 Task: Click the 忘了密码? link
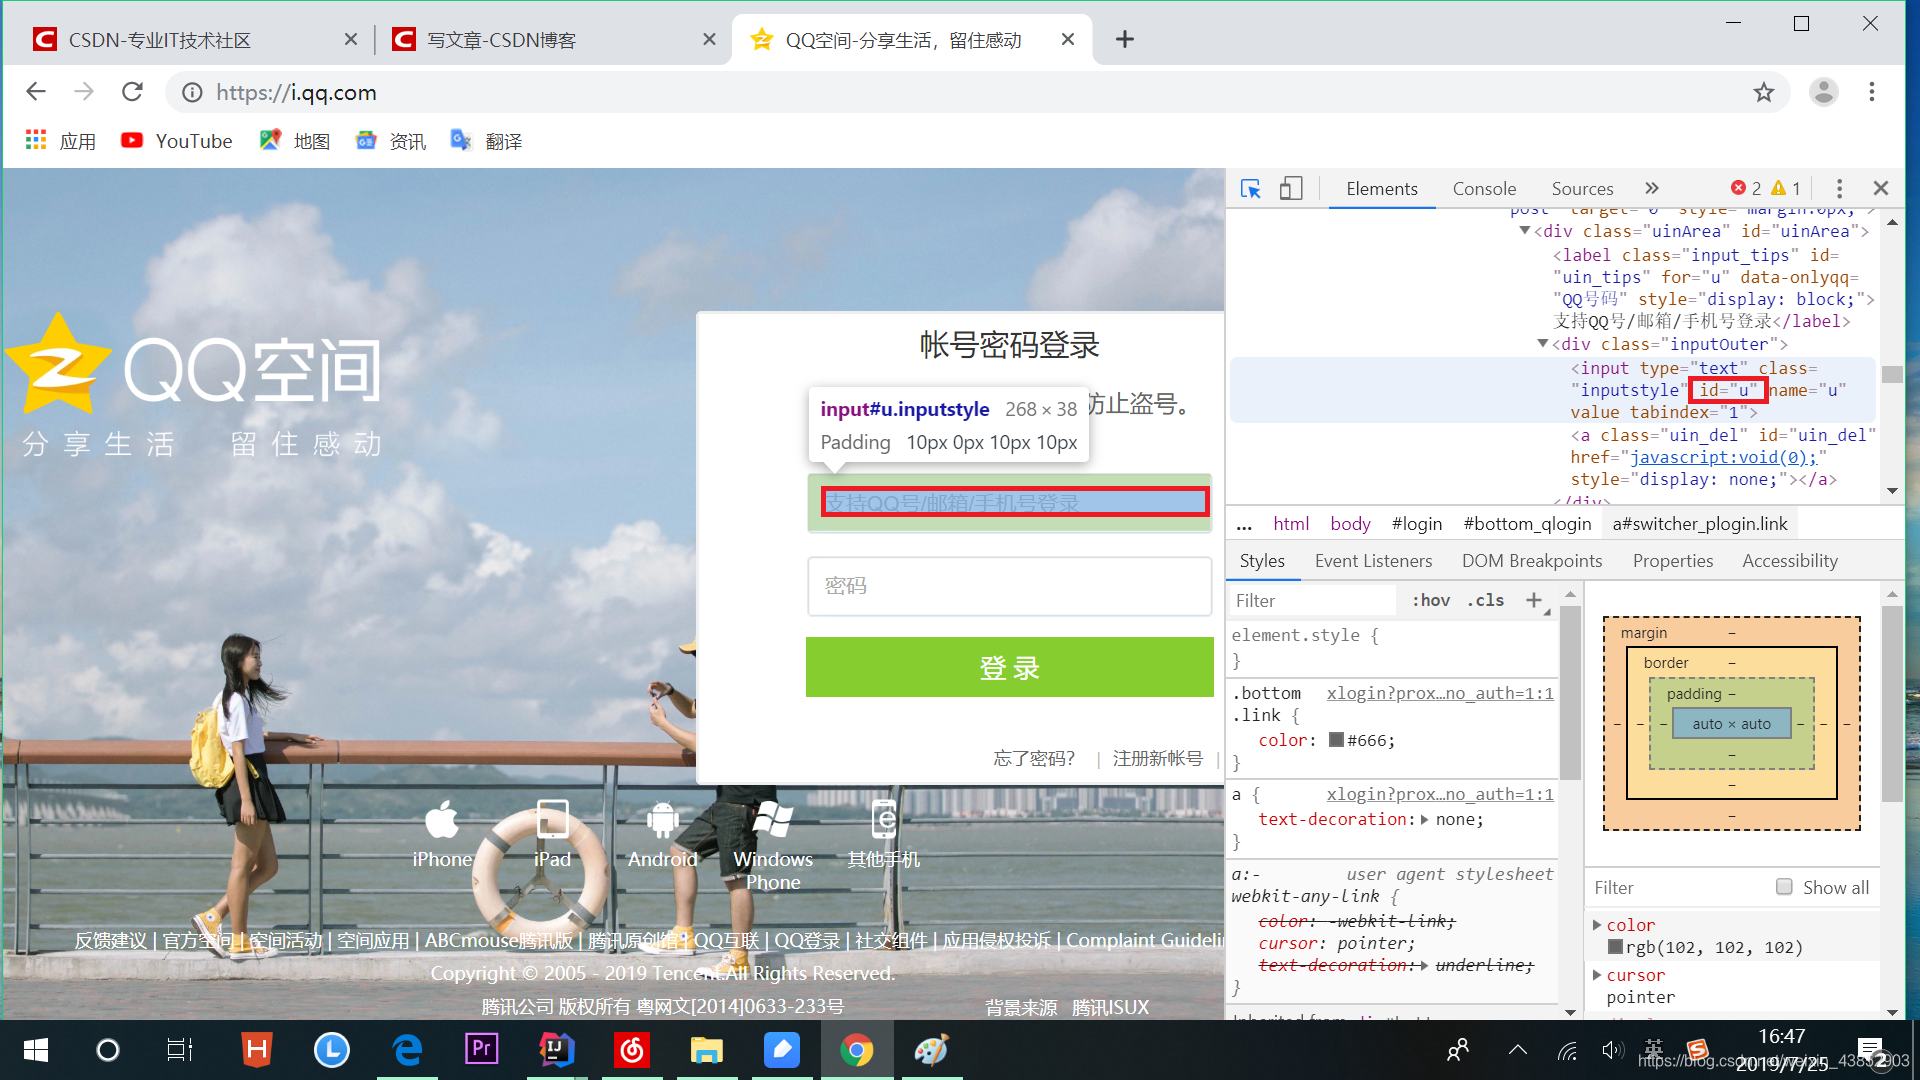click(x=1034, y=759)
